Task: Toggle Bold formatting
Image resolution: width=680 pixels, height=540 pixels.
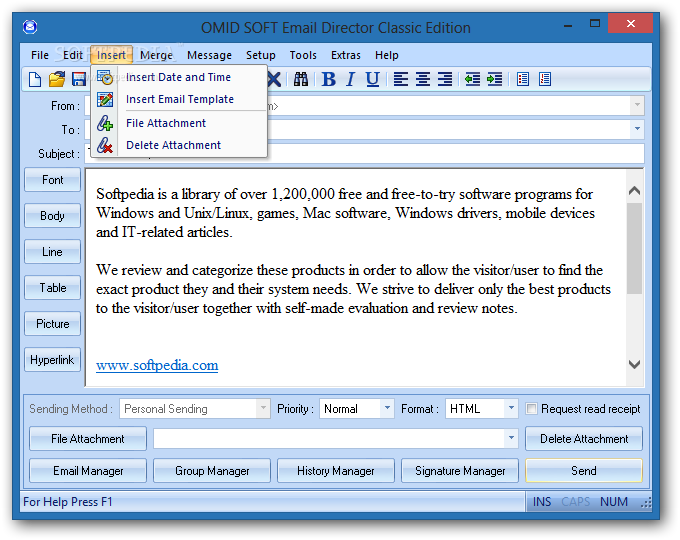Action: [329, 79]
